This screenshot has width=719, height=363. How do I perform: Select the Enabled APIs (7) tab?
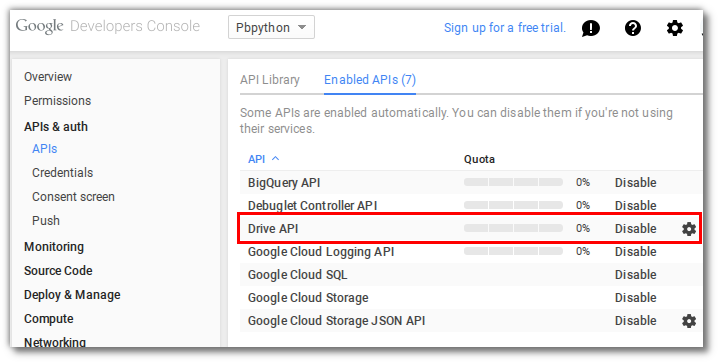pyautogui.click(x=370, y=80)
